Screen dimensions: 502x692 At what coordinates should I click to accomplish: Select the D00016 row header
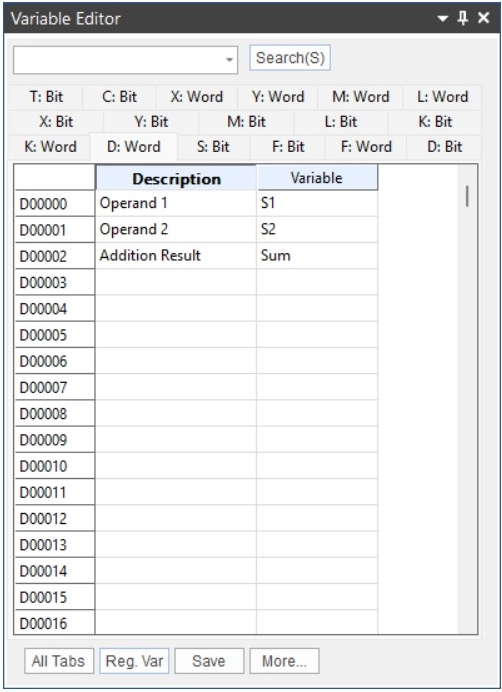tap(55, 622)
